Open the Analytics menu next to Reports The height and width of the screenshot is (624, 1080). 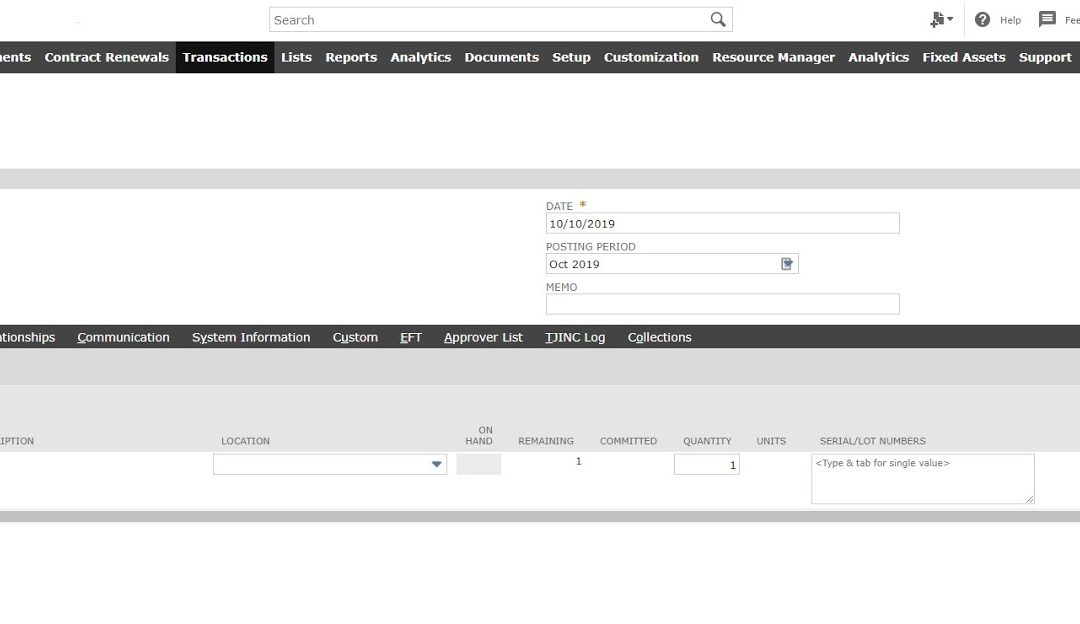coord(421,57)
